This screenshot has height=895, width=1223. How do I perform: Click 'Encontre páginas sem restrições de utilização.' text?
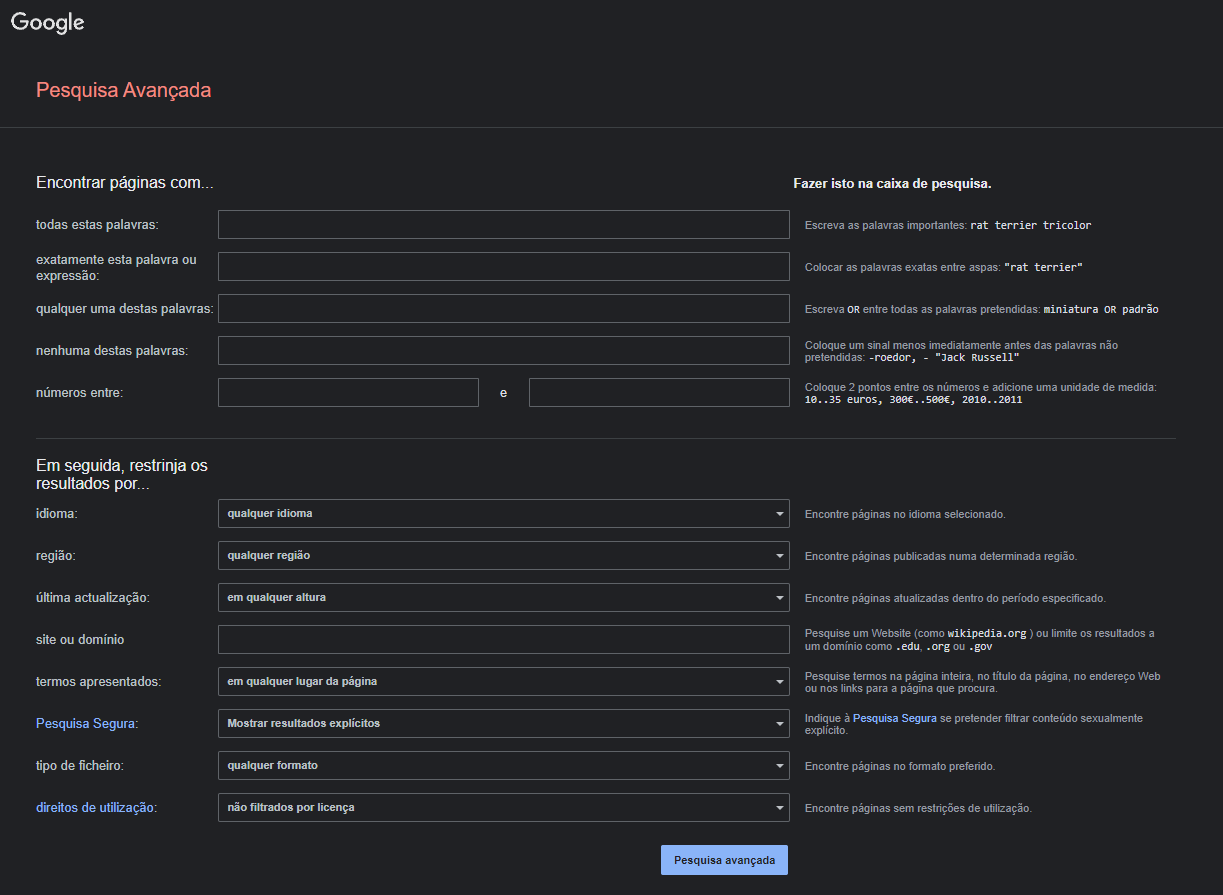pos(918,808)
